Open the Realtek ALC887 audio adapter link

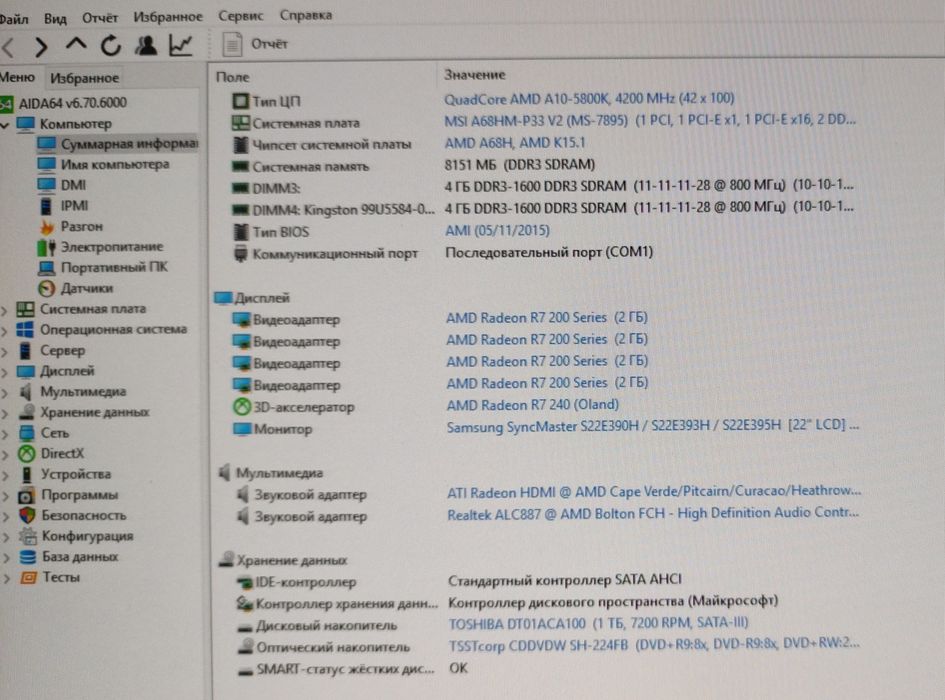pos(653,514)
